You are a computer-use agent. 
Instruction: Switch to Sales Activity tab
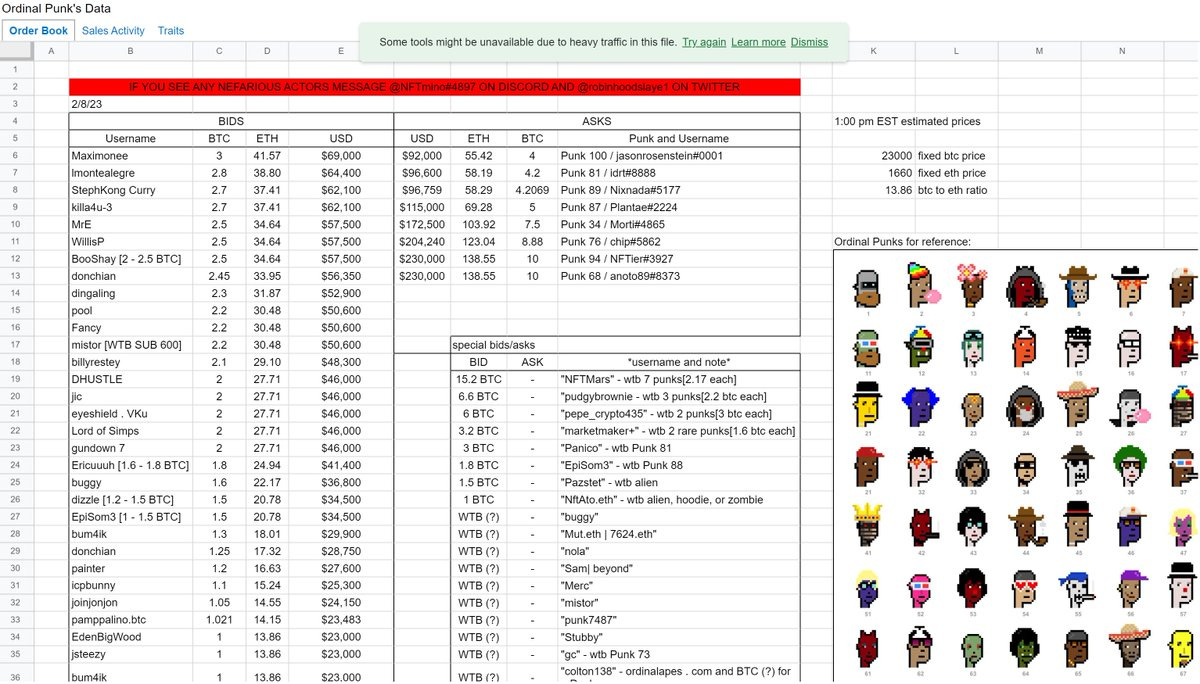113,31
